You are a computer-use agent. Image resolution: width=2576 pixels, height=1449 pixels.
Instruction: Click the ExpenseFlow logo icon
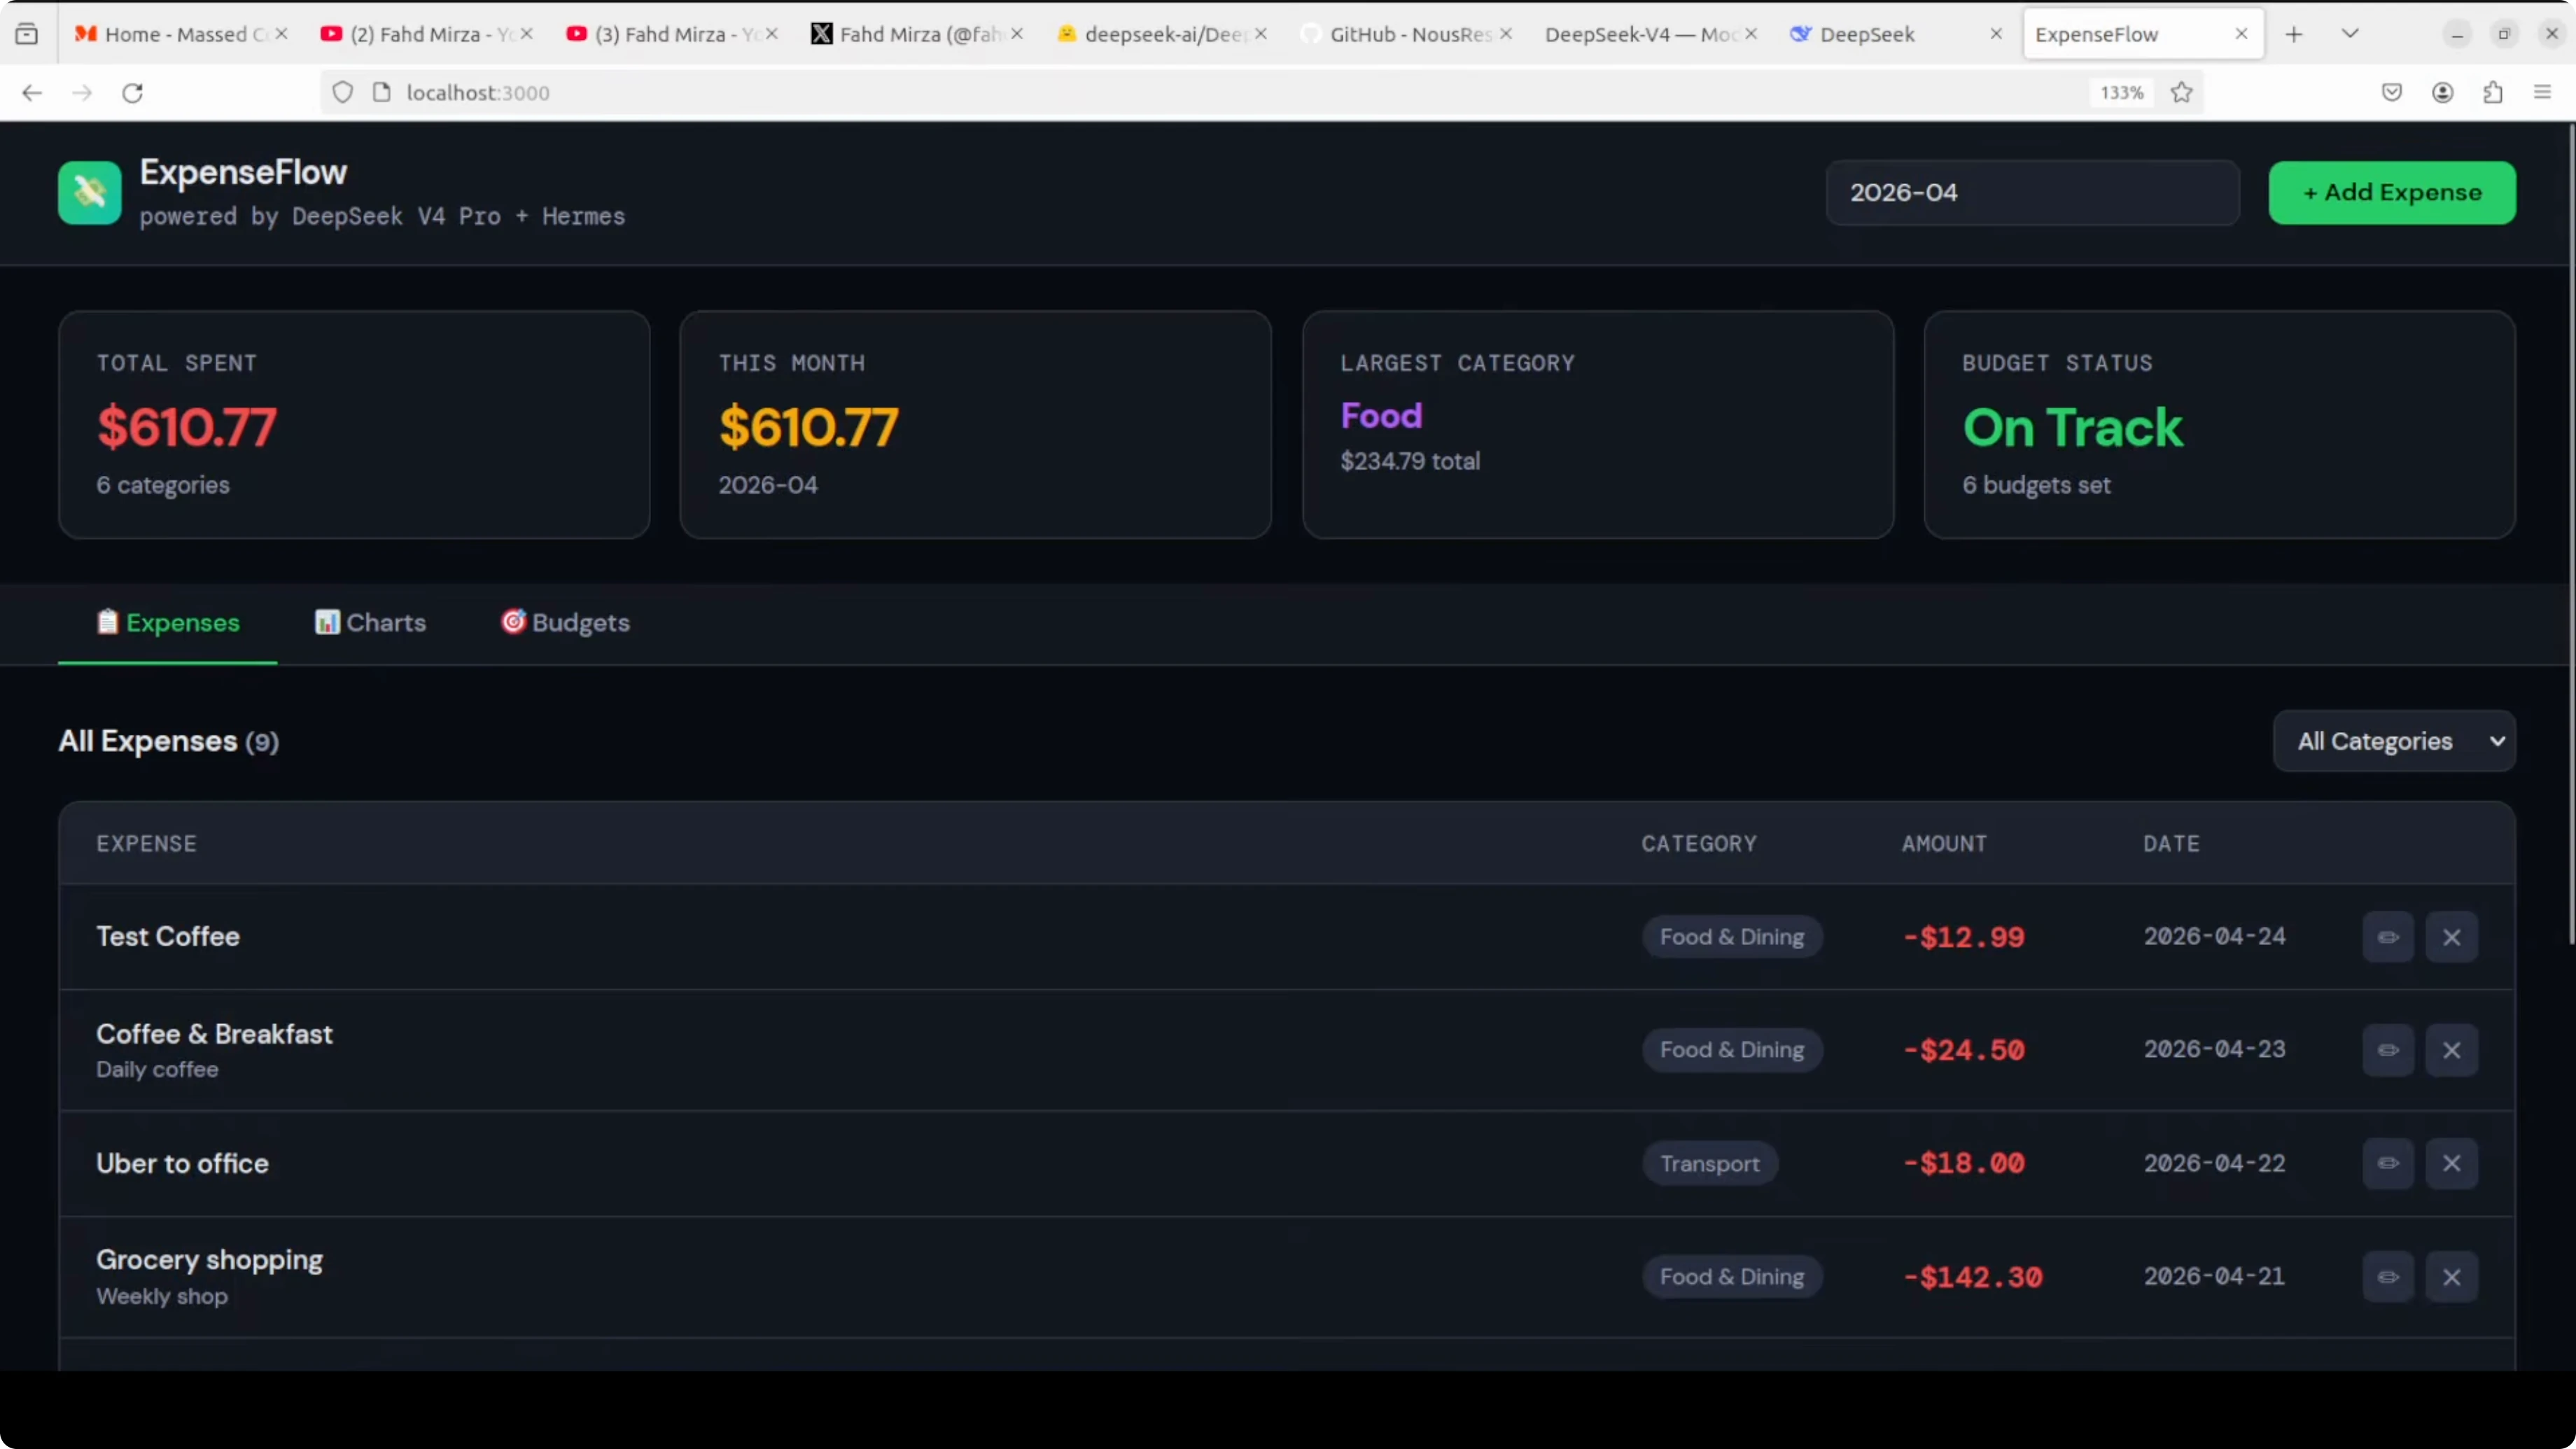pos(89,193)
